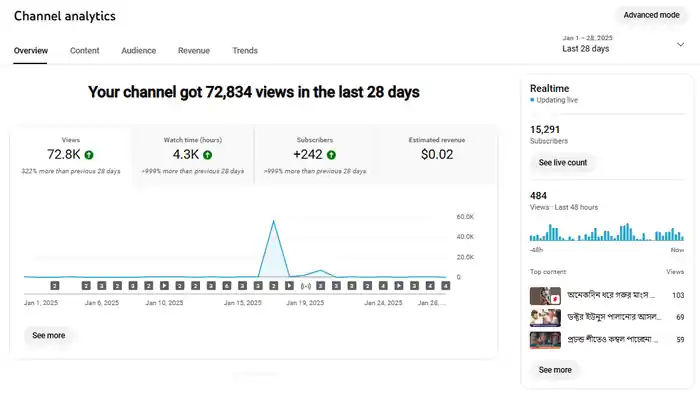
Task: Open the Content tab
Action: [84, 50]
